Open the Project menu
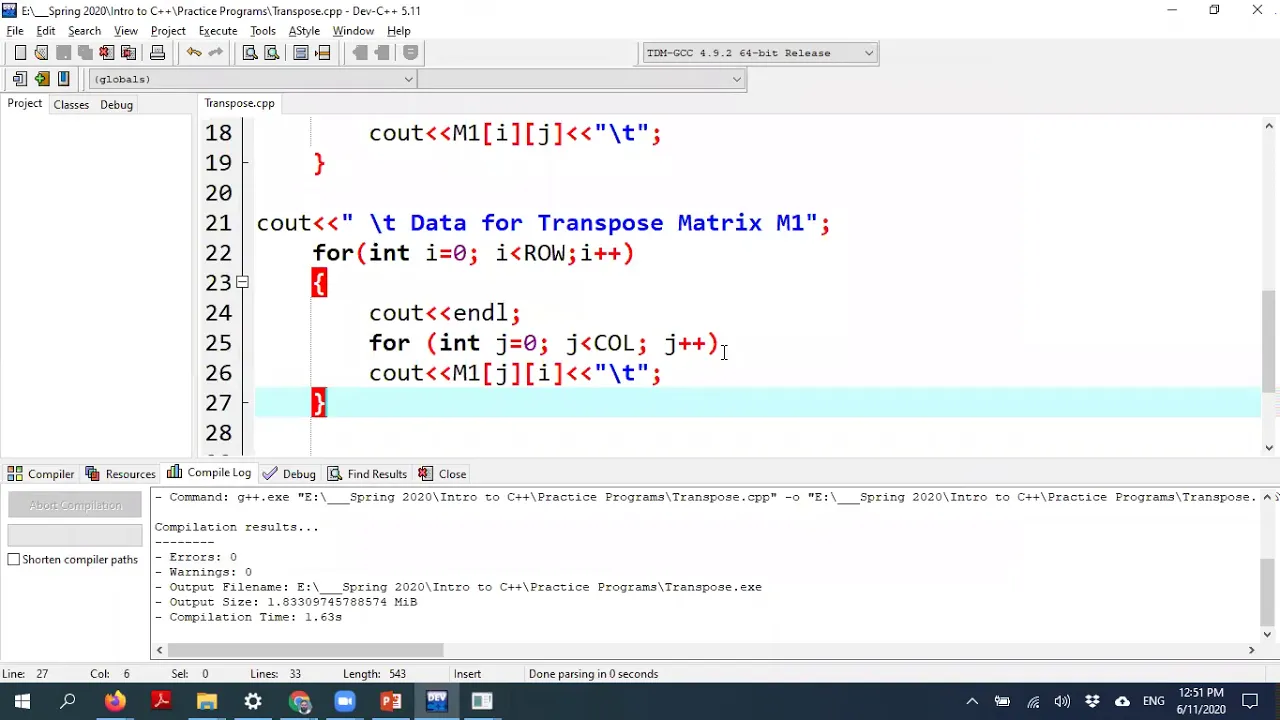1280x720 pixels. (168, 31)
